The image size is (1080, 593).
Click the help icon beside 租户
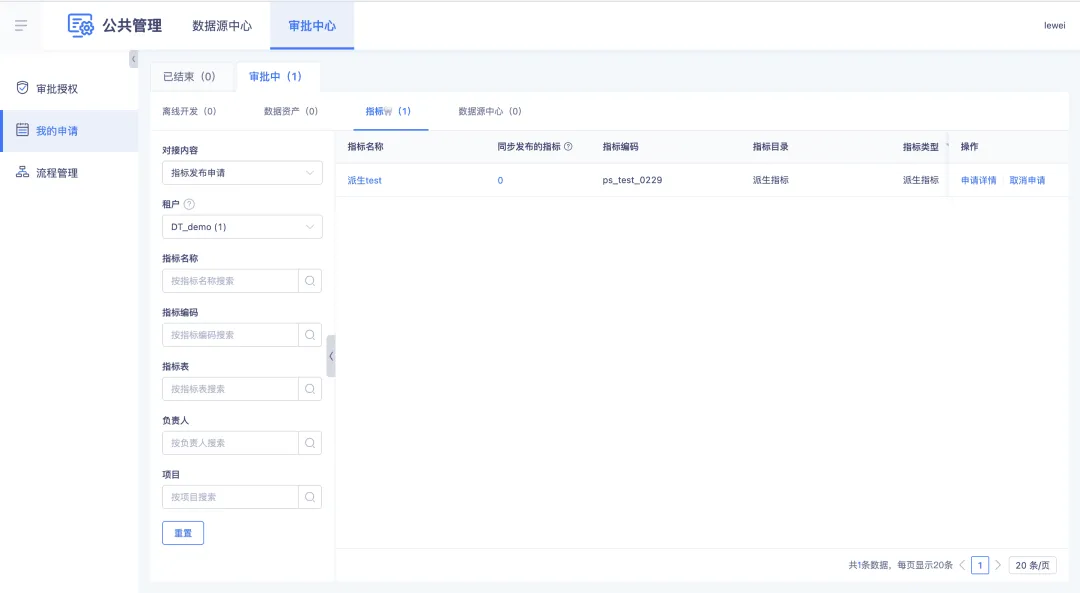coord(189,204)
